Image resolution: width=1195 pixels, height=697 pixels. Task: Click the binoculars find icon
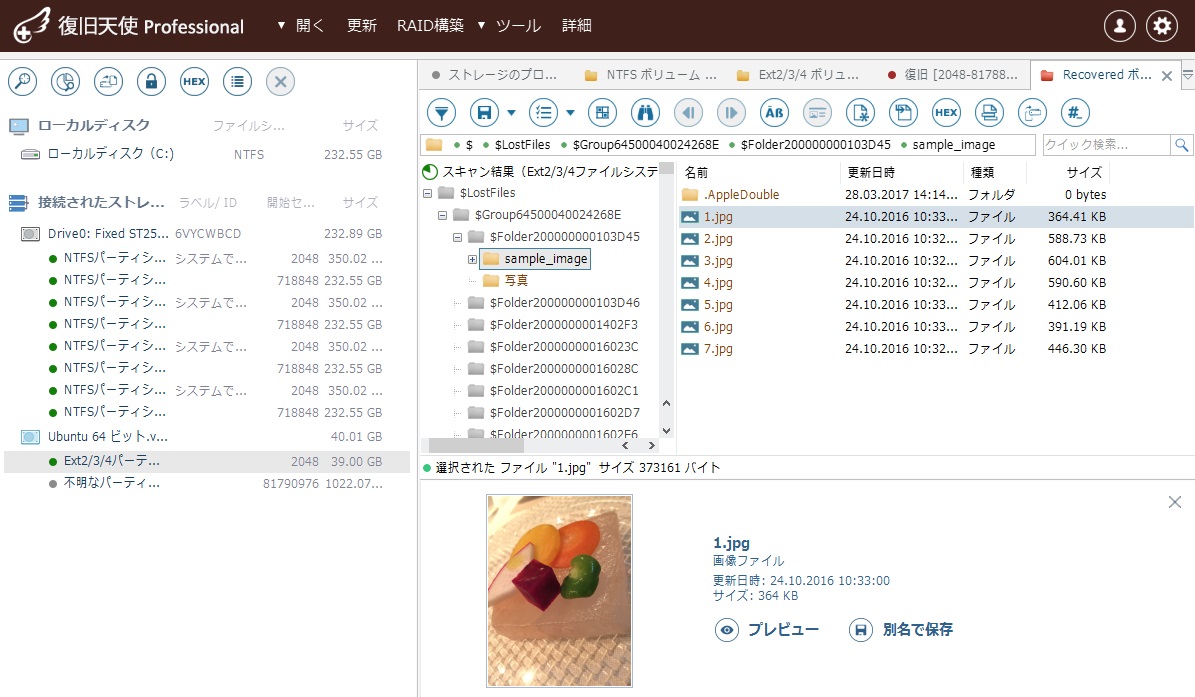[646, 113]
